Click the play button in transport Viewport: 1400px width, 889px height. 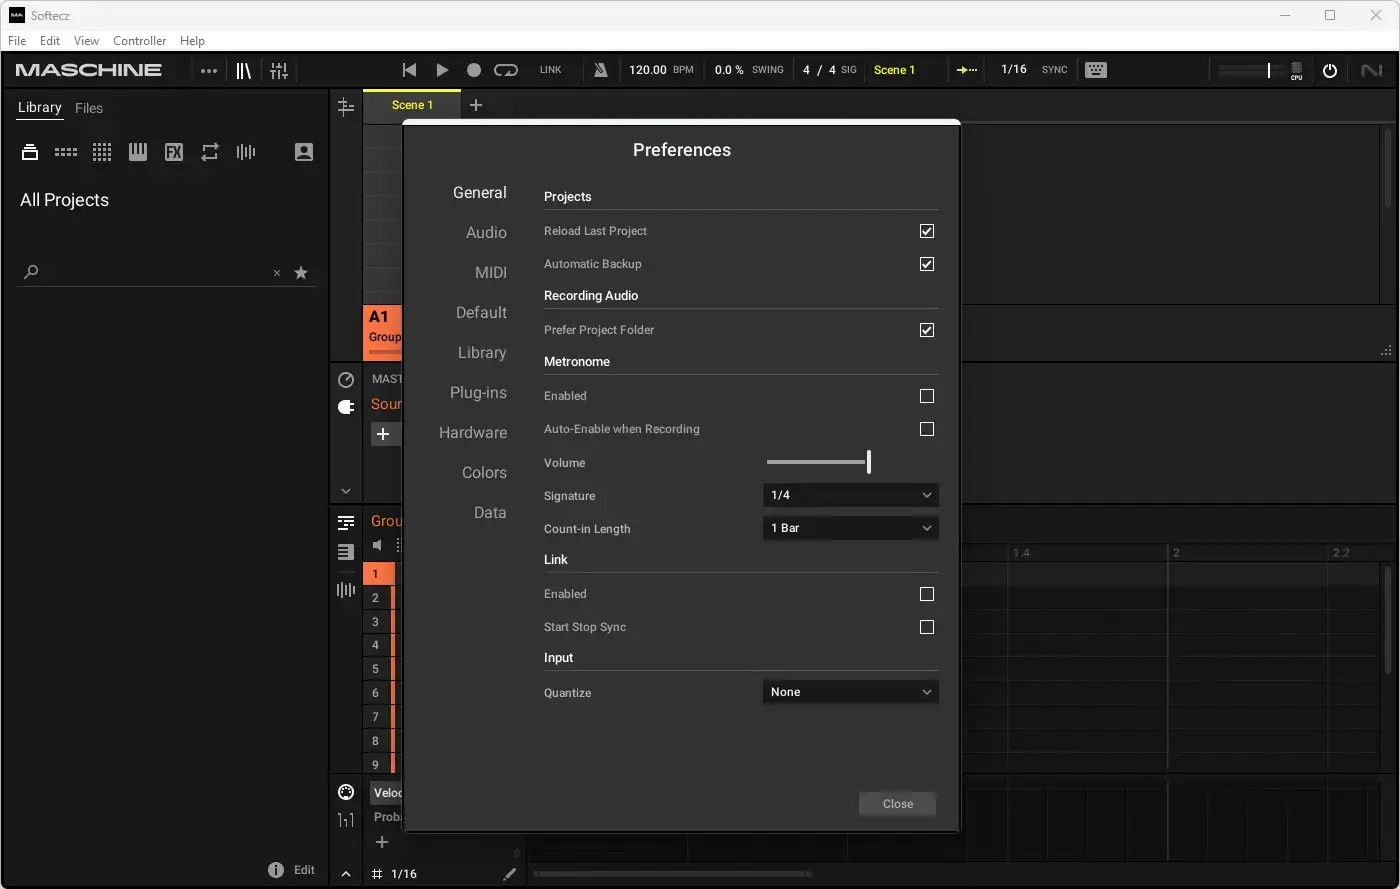[x=442, y=70]
